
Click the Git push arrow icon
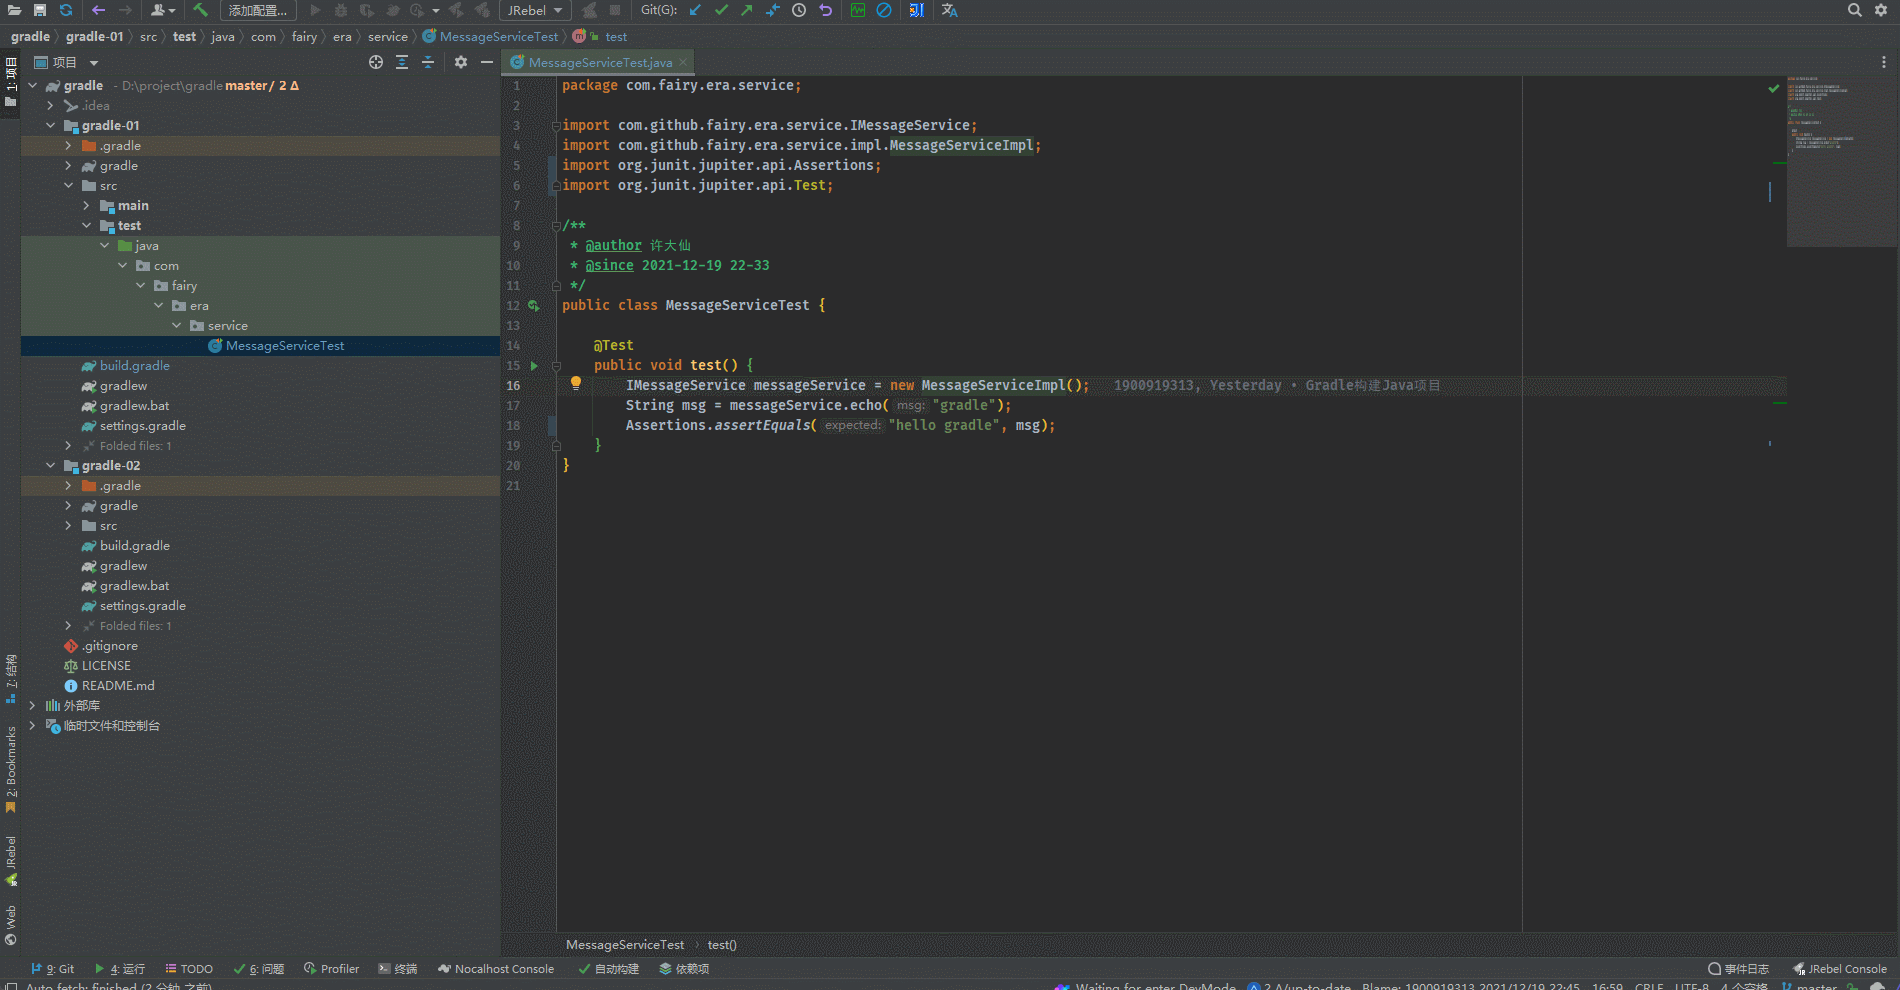(x=747, y=10)
